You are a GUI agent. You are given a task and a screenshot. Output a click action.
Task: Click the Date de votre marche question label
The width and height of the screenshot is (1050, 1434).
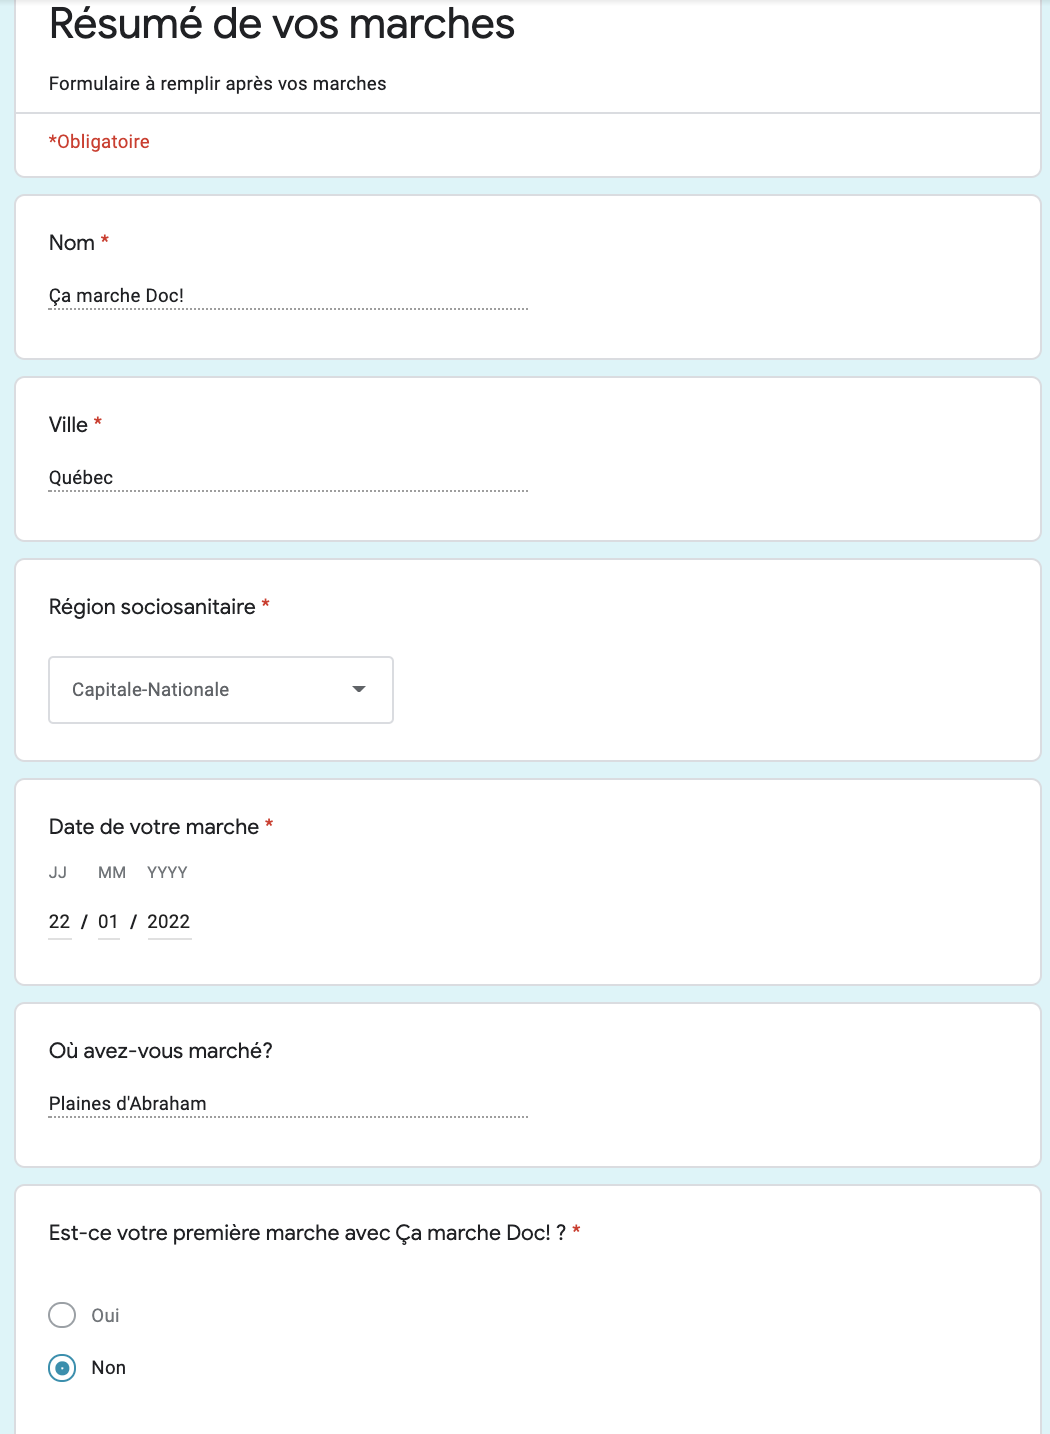point(154,827)
